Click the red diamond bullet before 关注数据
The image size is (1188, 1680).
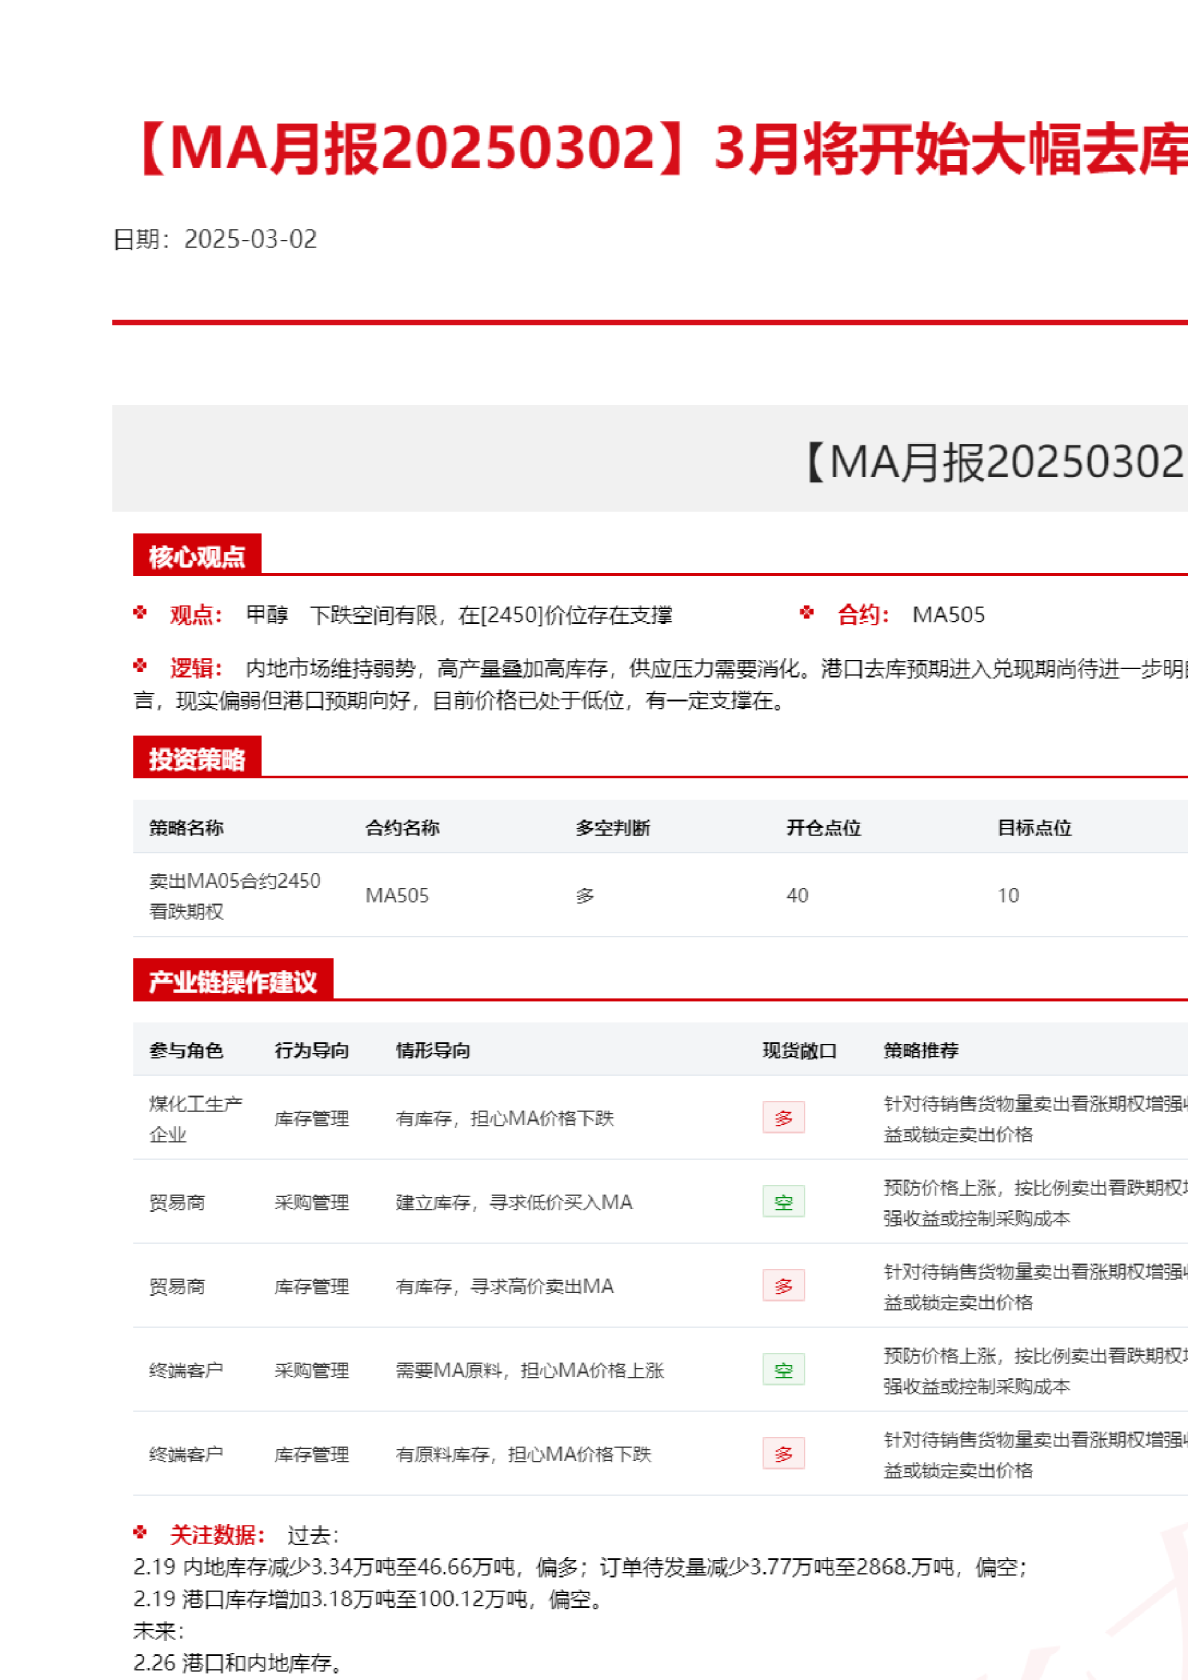click(x=140, y=1533)
